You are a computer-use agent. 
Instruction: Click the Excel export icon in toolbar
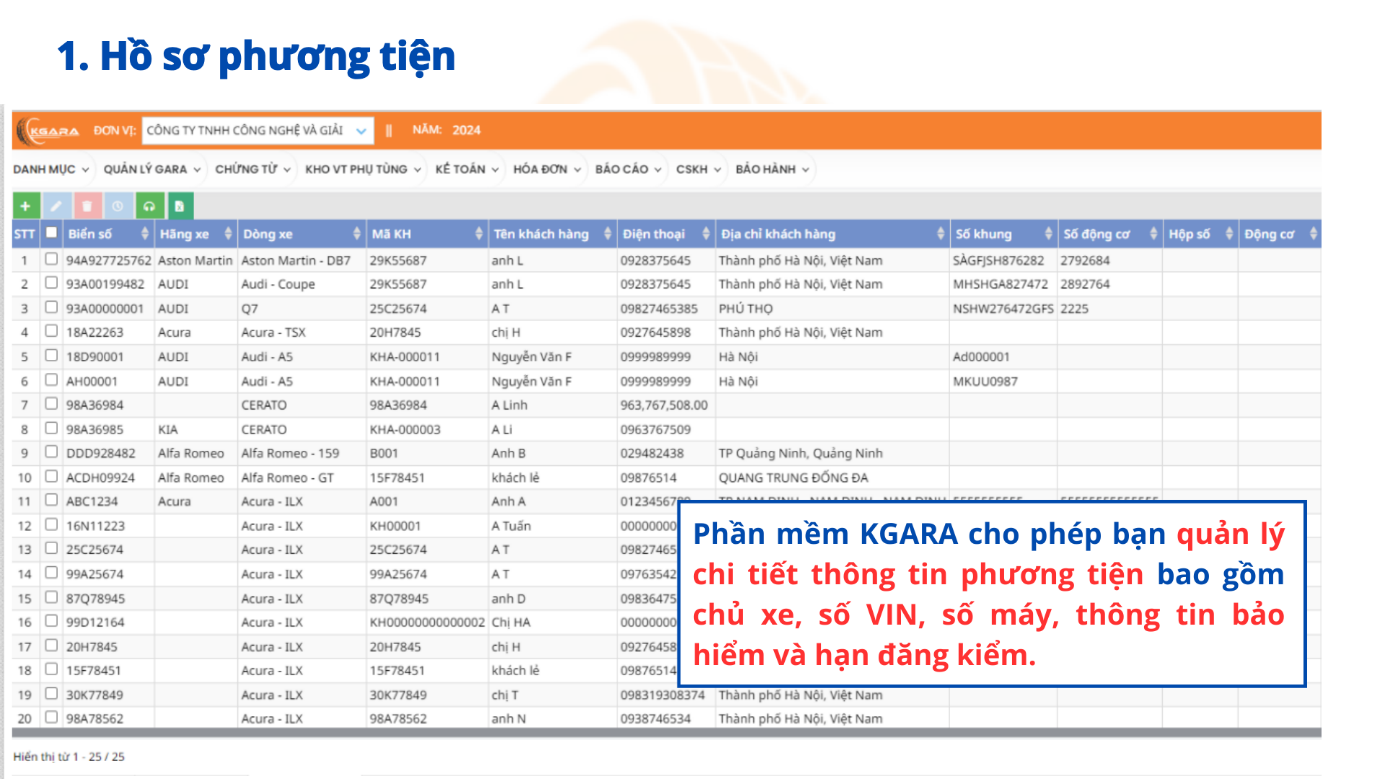(x=180, y=206)
